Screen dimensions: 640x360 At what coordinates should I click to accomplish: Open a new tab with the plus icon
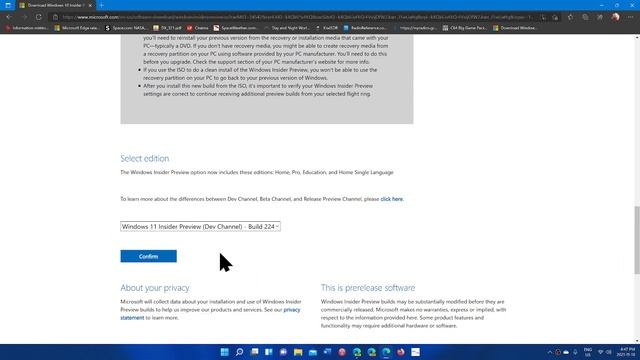tap(101, 5)
